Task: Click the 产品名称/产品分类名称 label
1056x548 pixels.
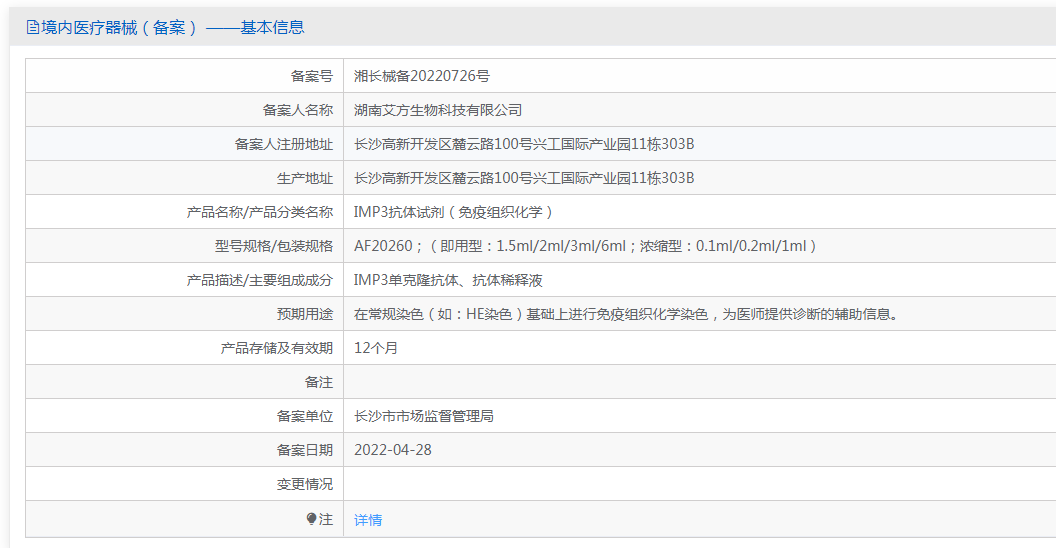Action: 259,212
